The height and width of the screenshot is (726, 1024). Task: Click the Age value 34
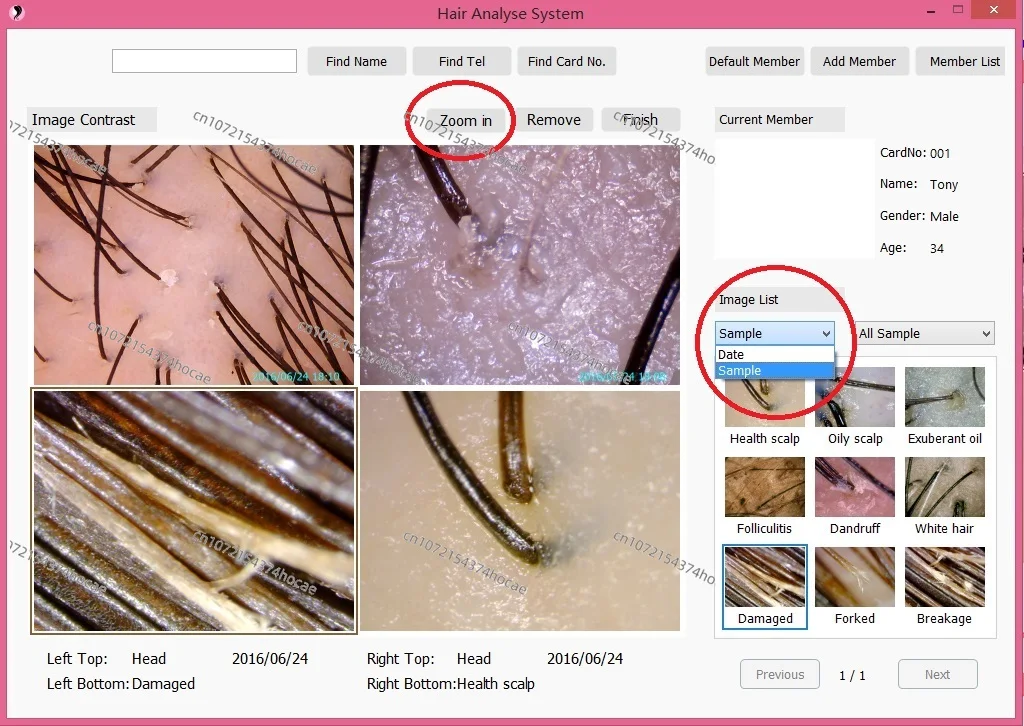click(936, 249)
